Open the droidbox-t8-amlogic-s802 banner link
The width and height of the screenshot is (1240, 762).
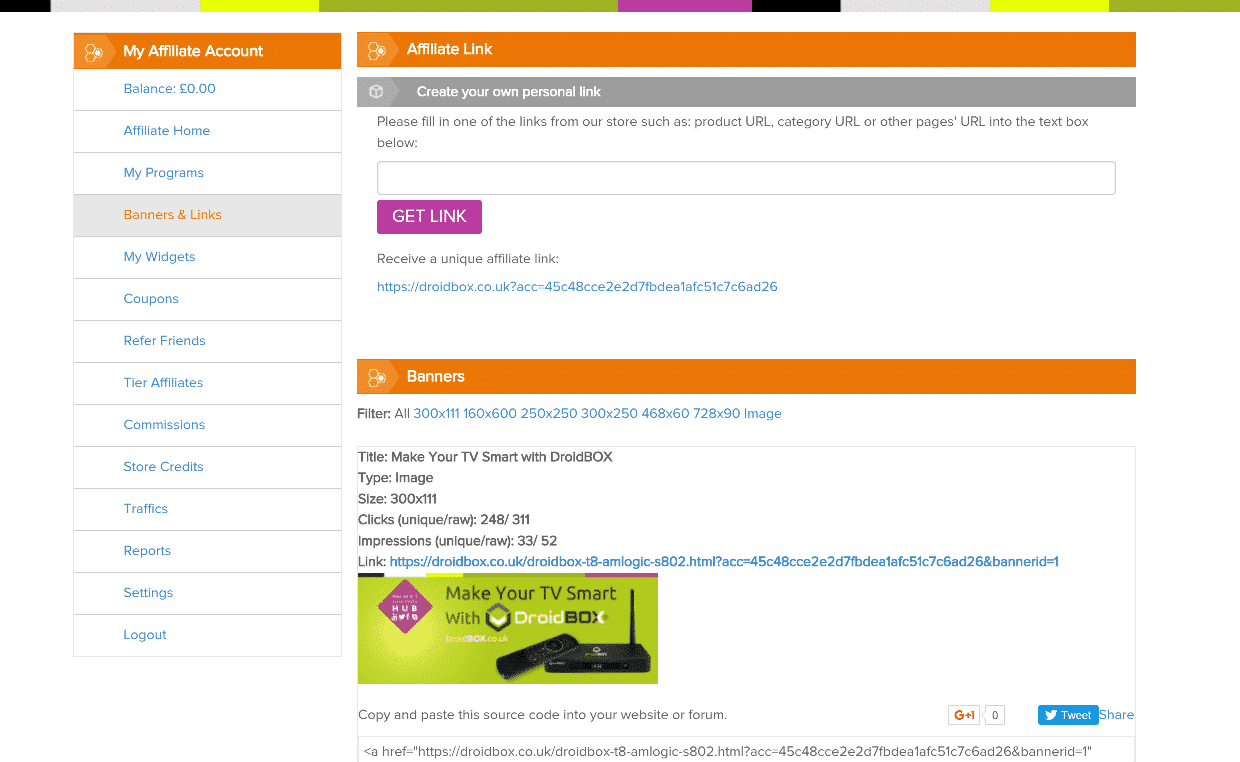click(x=724, y=562)
